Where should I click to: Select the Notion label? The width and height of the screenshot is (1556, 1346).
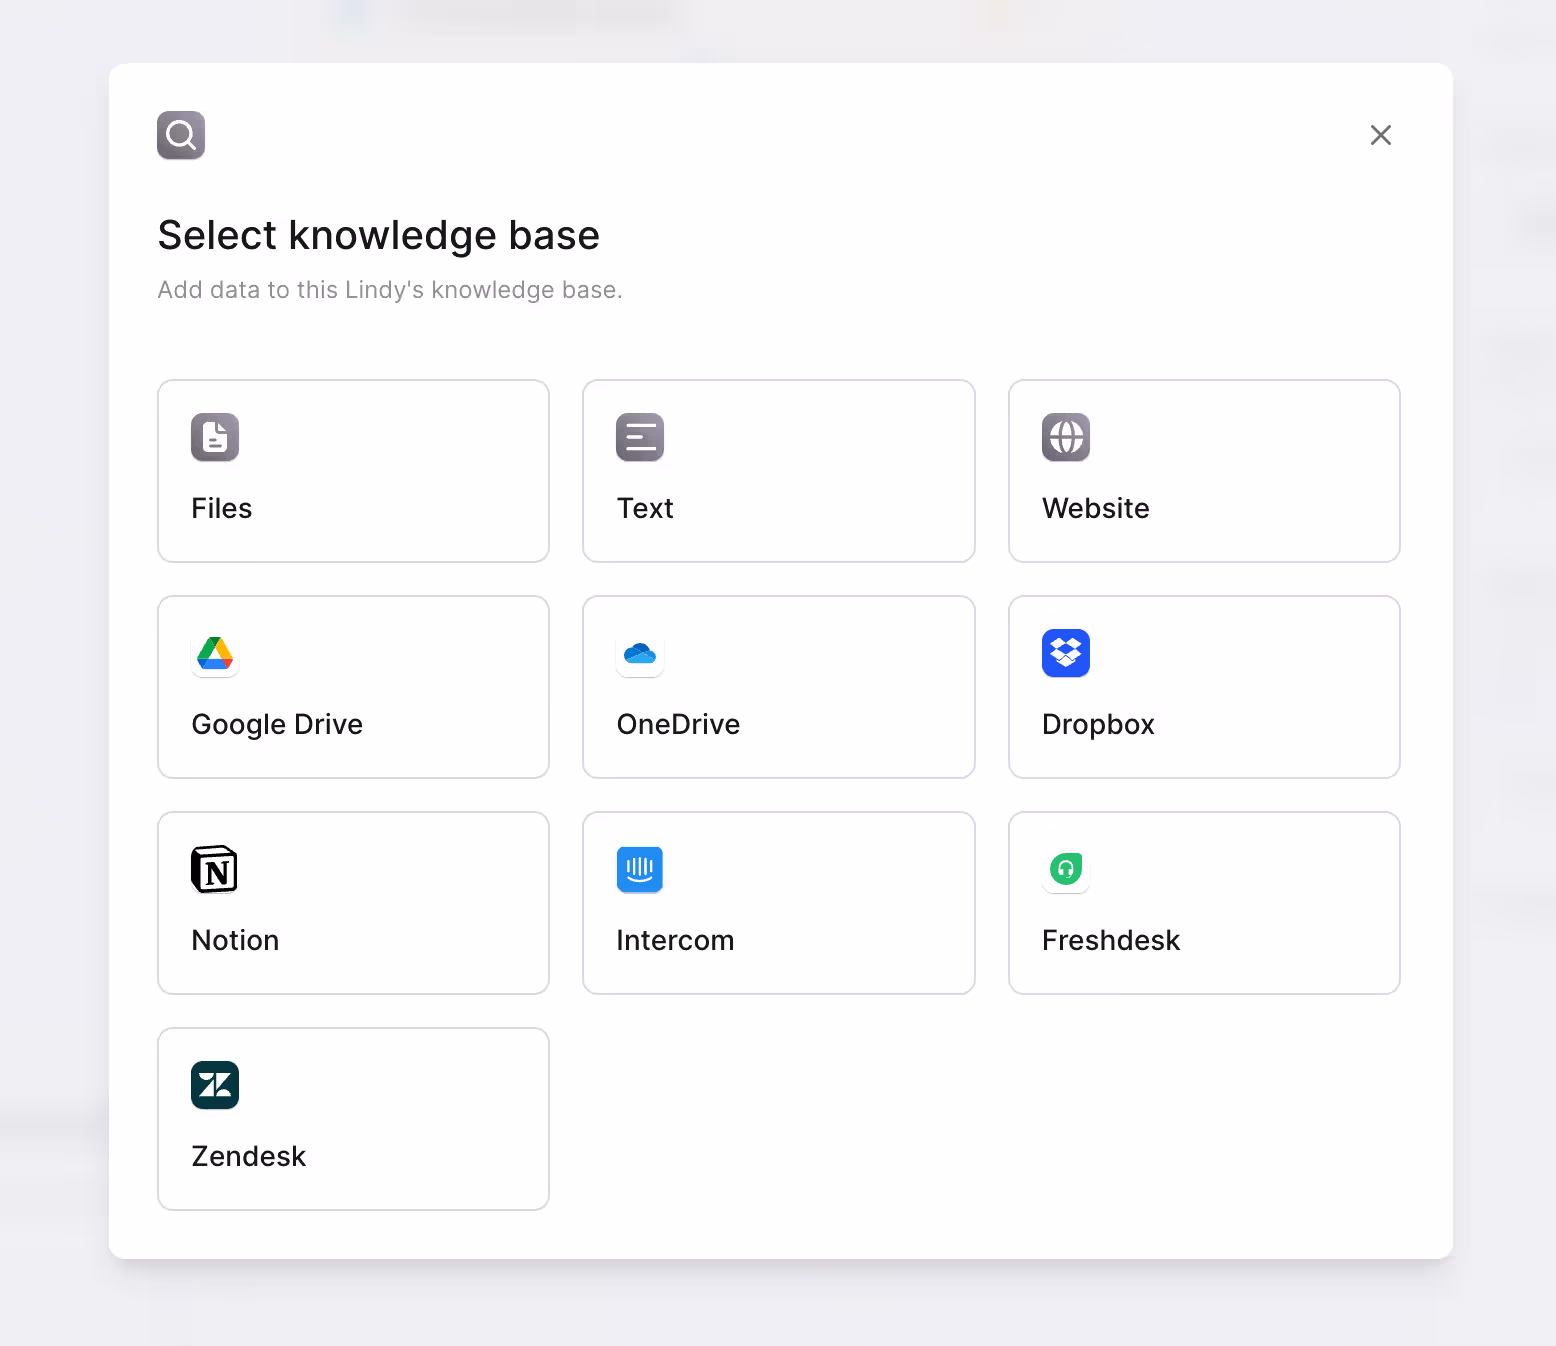point(235,940)
